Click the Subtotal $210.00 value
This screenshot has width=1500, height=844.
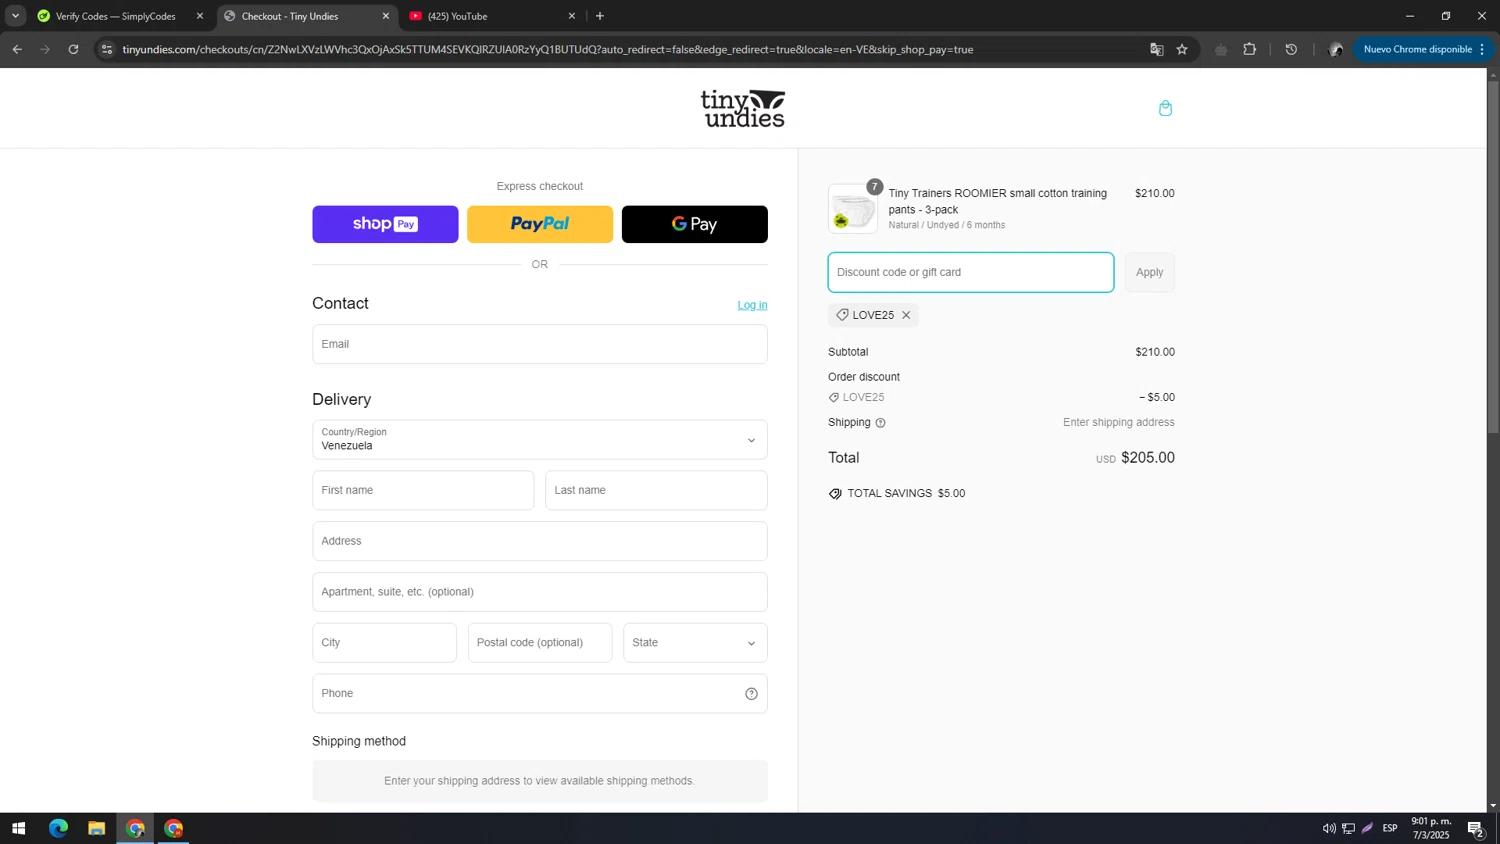tap(1155, 352)
